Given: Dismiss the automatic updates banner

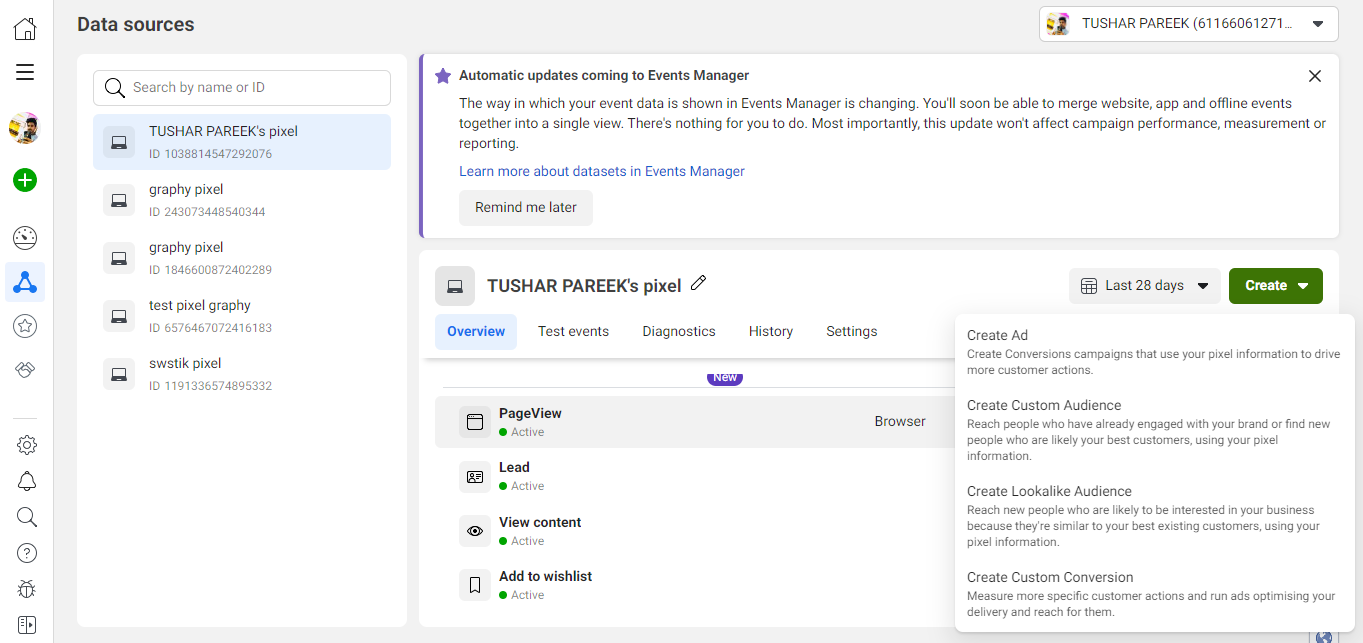Looking at the screenshot, I should 1315,76.
